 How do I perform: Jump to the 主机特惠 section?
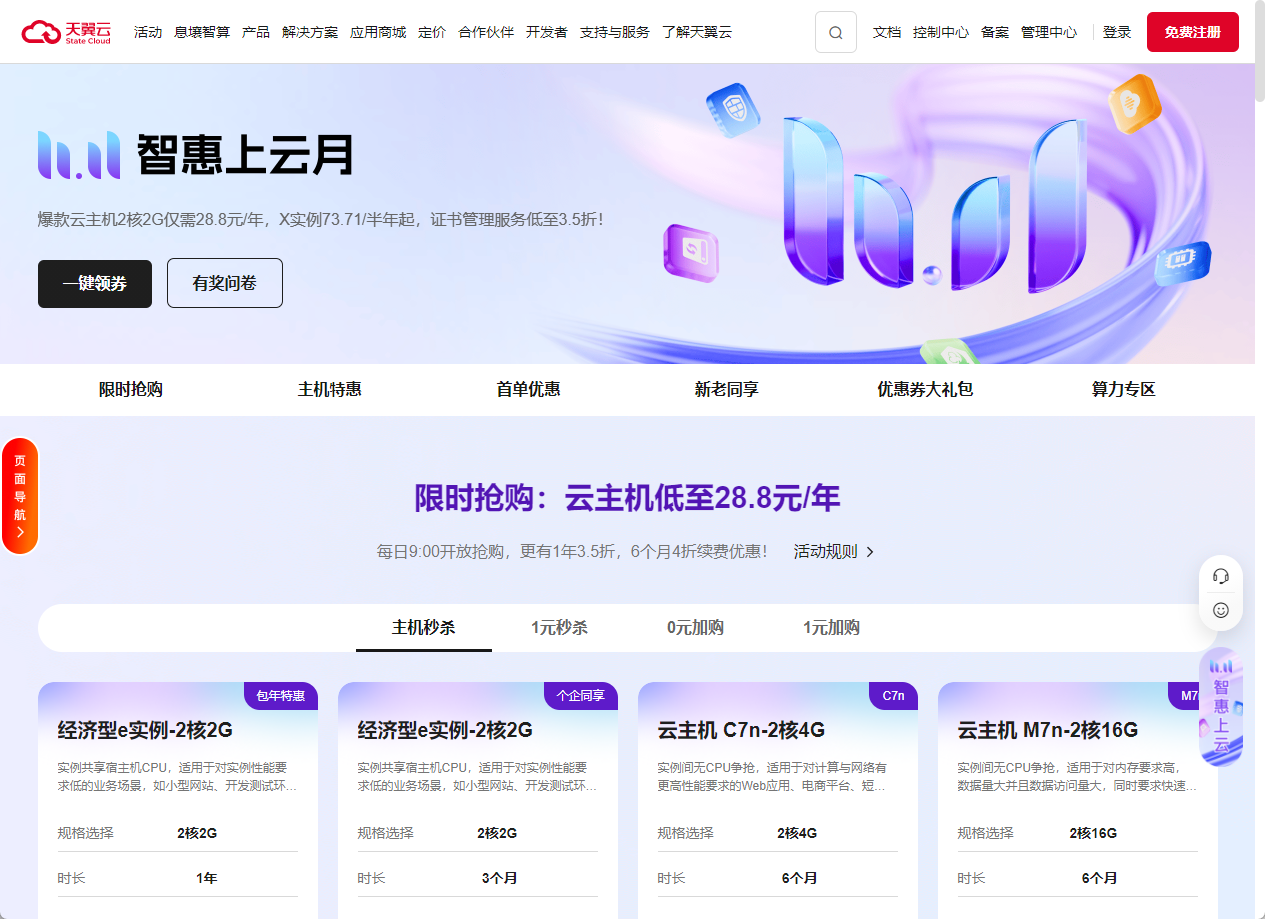click(329, 390)
